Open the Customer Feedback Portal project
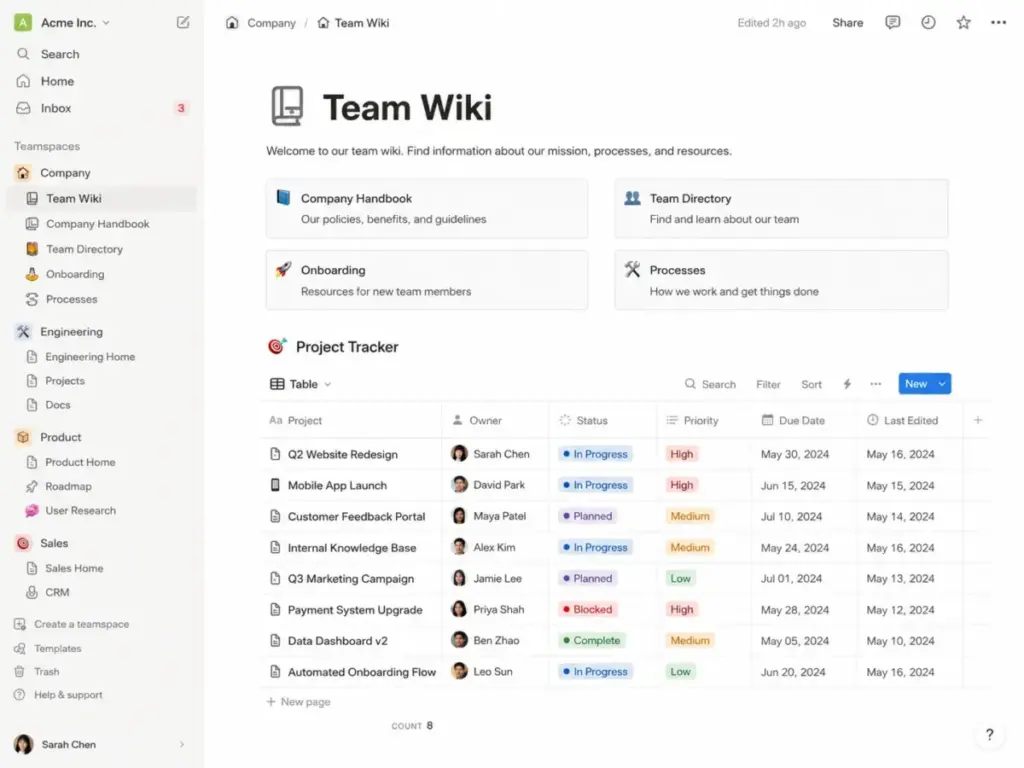The height and width of the screenshot is (768, 1024). [356, 516]
